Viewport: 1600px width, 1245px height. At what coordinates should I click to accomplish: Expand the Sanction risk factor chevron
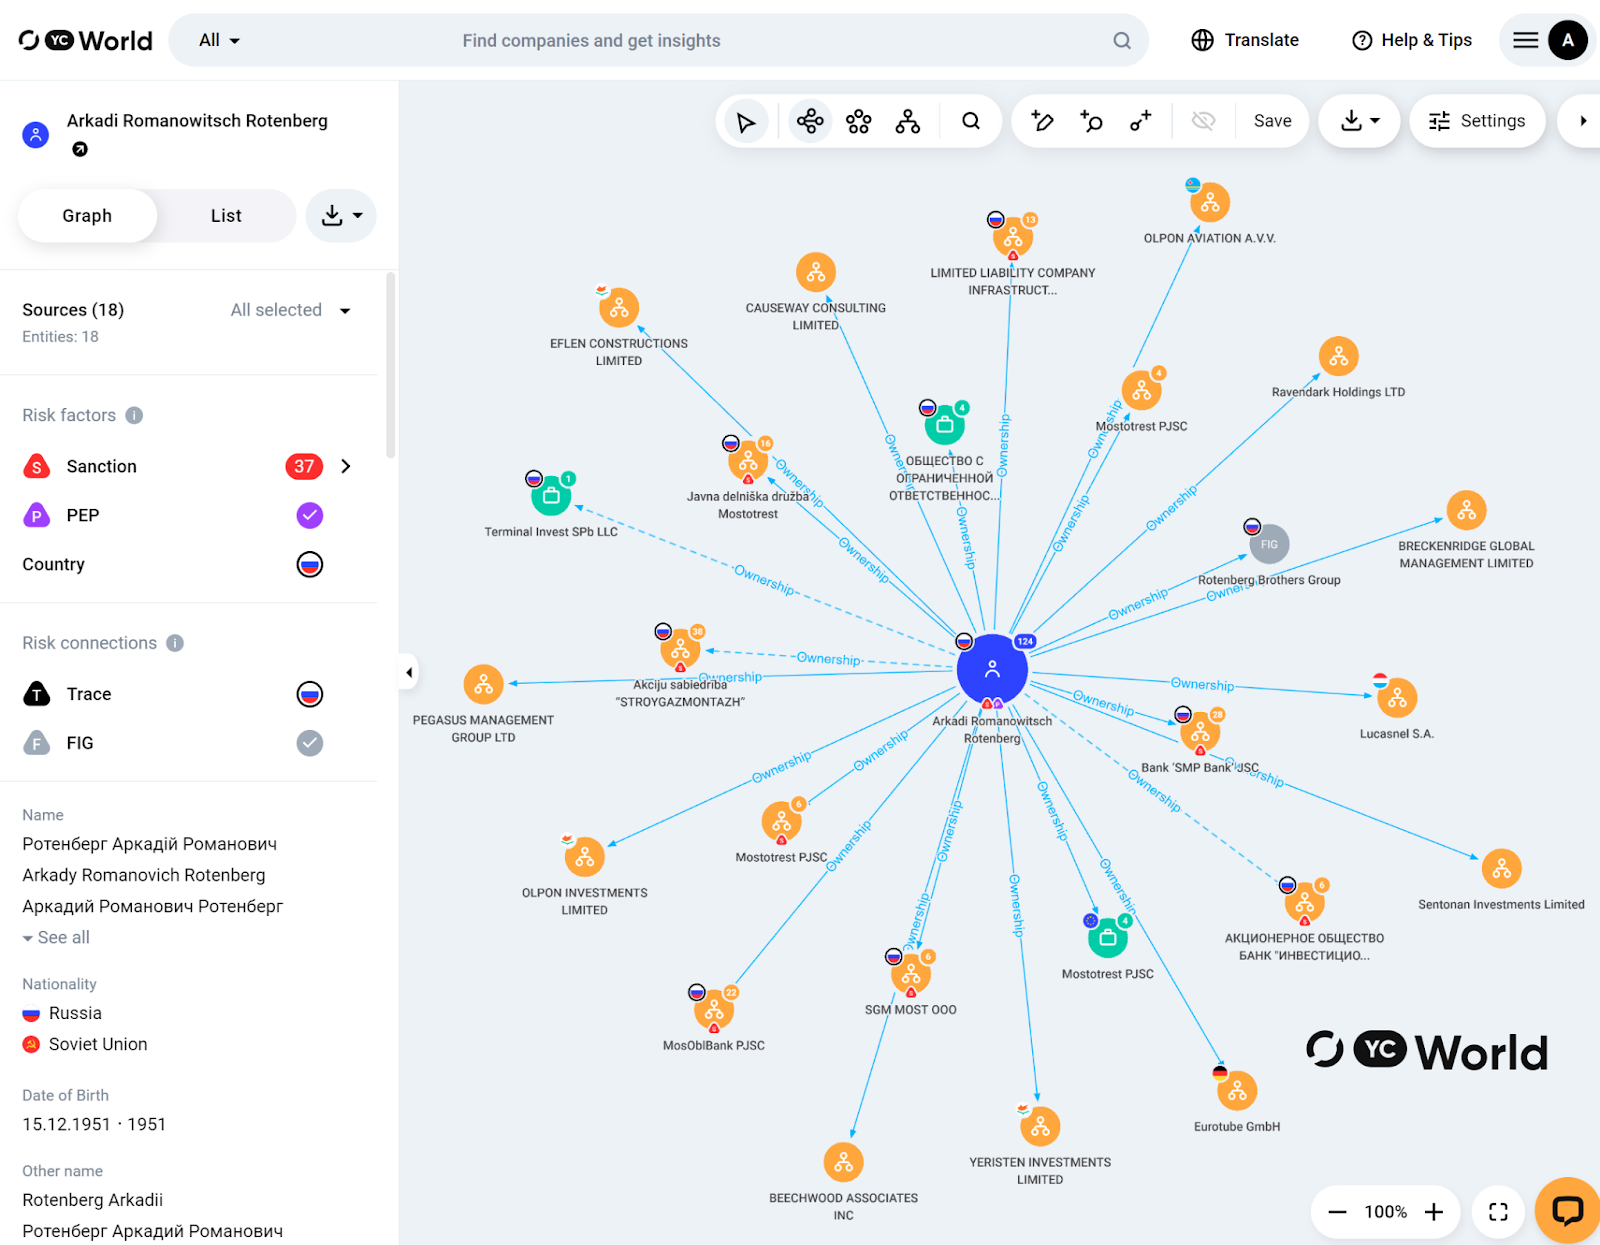(346, 466)
